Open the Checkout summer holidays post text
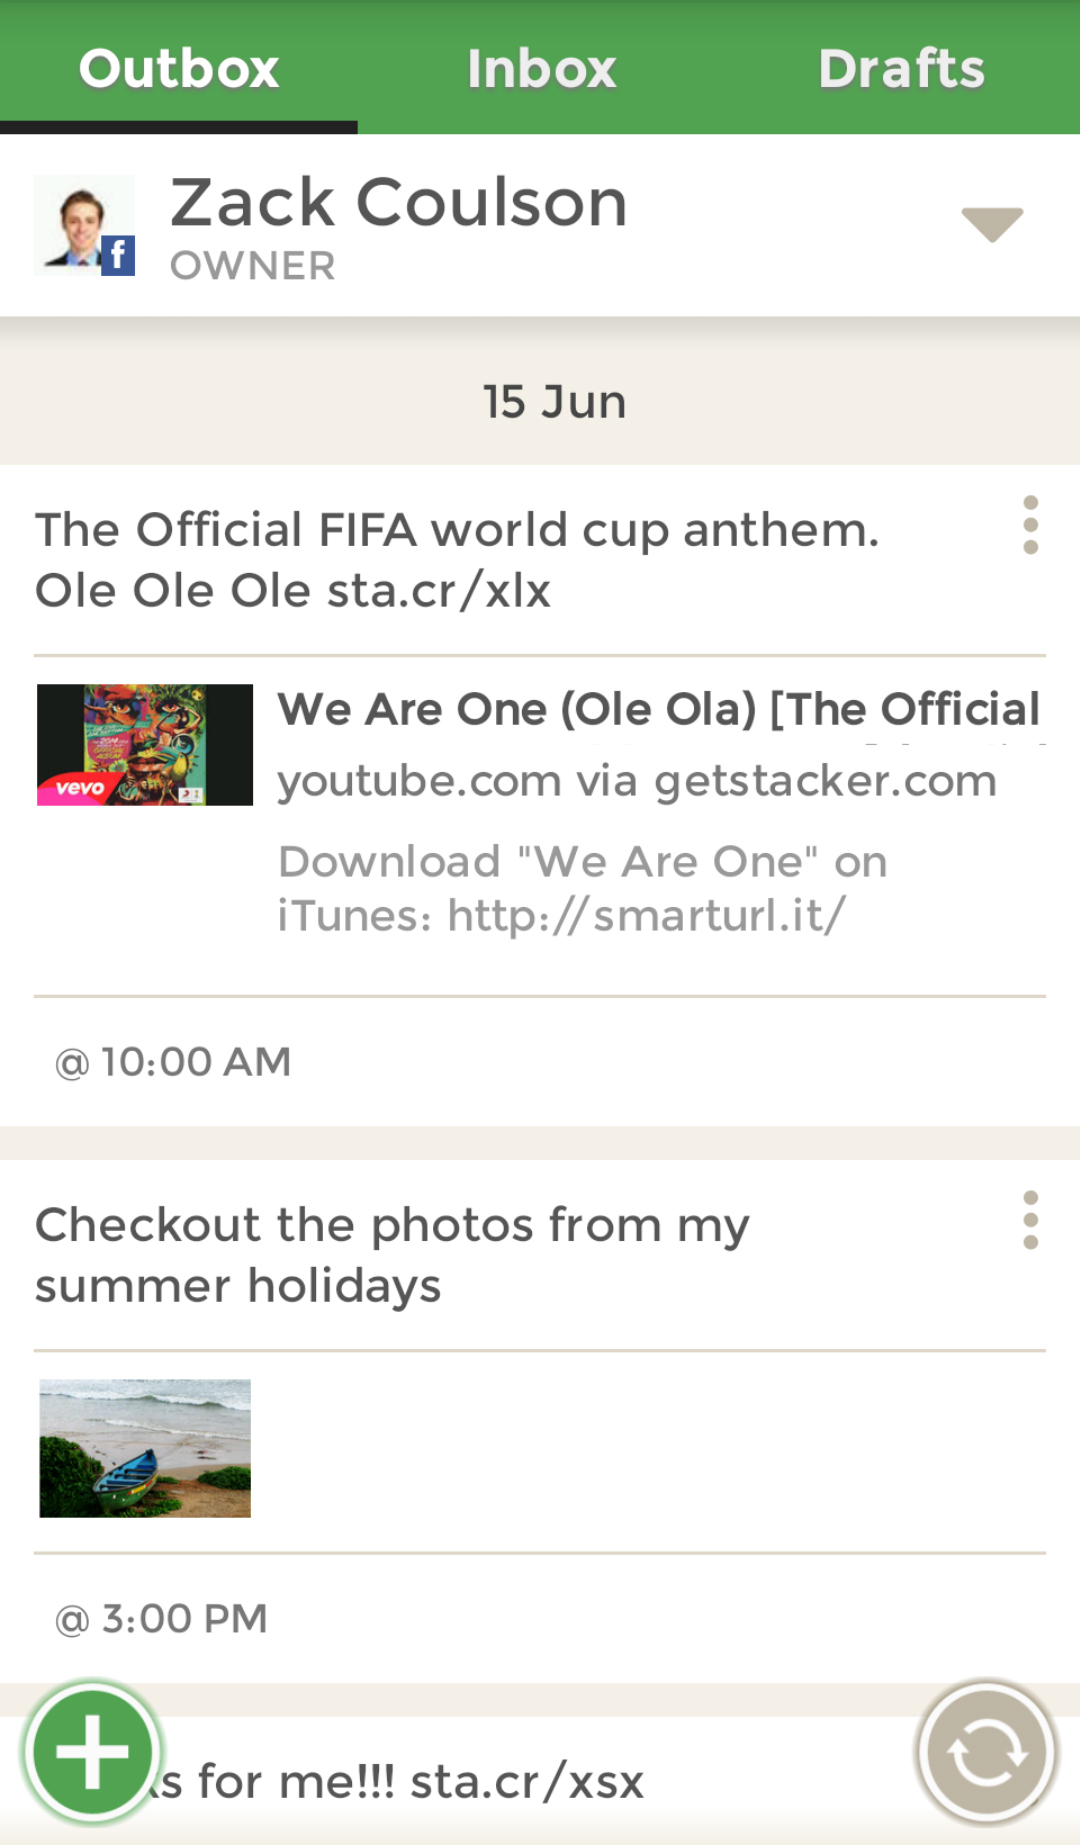The image size is (1080, 1845). pos(392,1255)
